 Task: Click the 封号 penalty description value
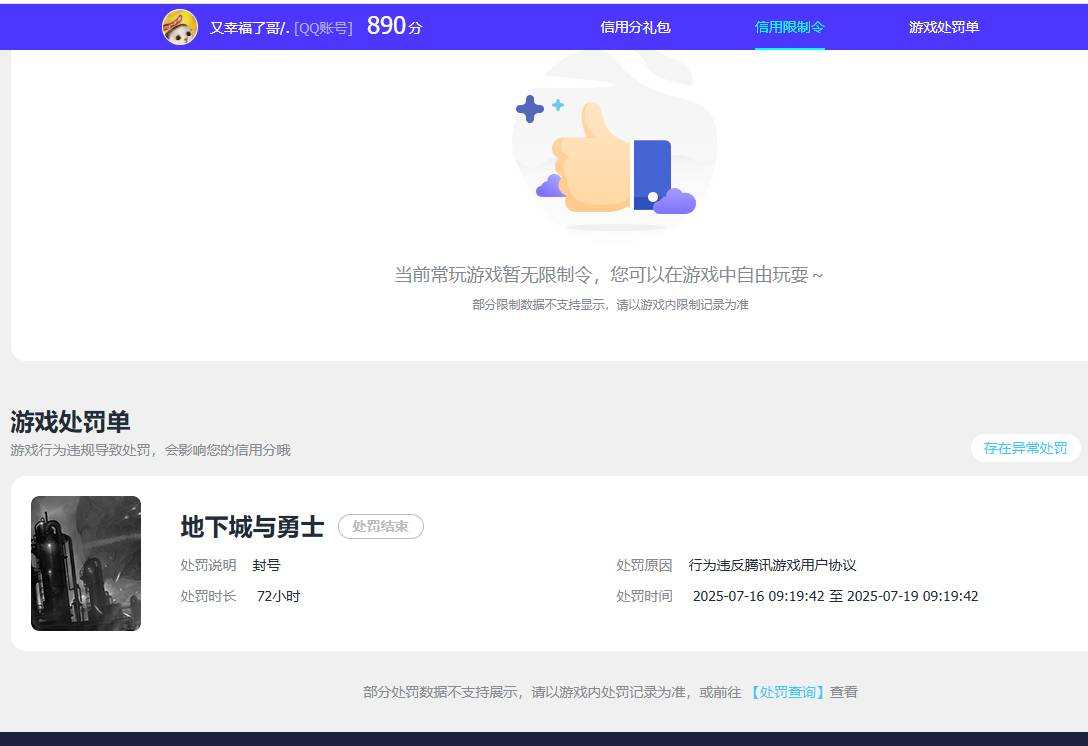click(266, 566)
